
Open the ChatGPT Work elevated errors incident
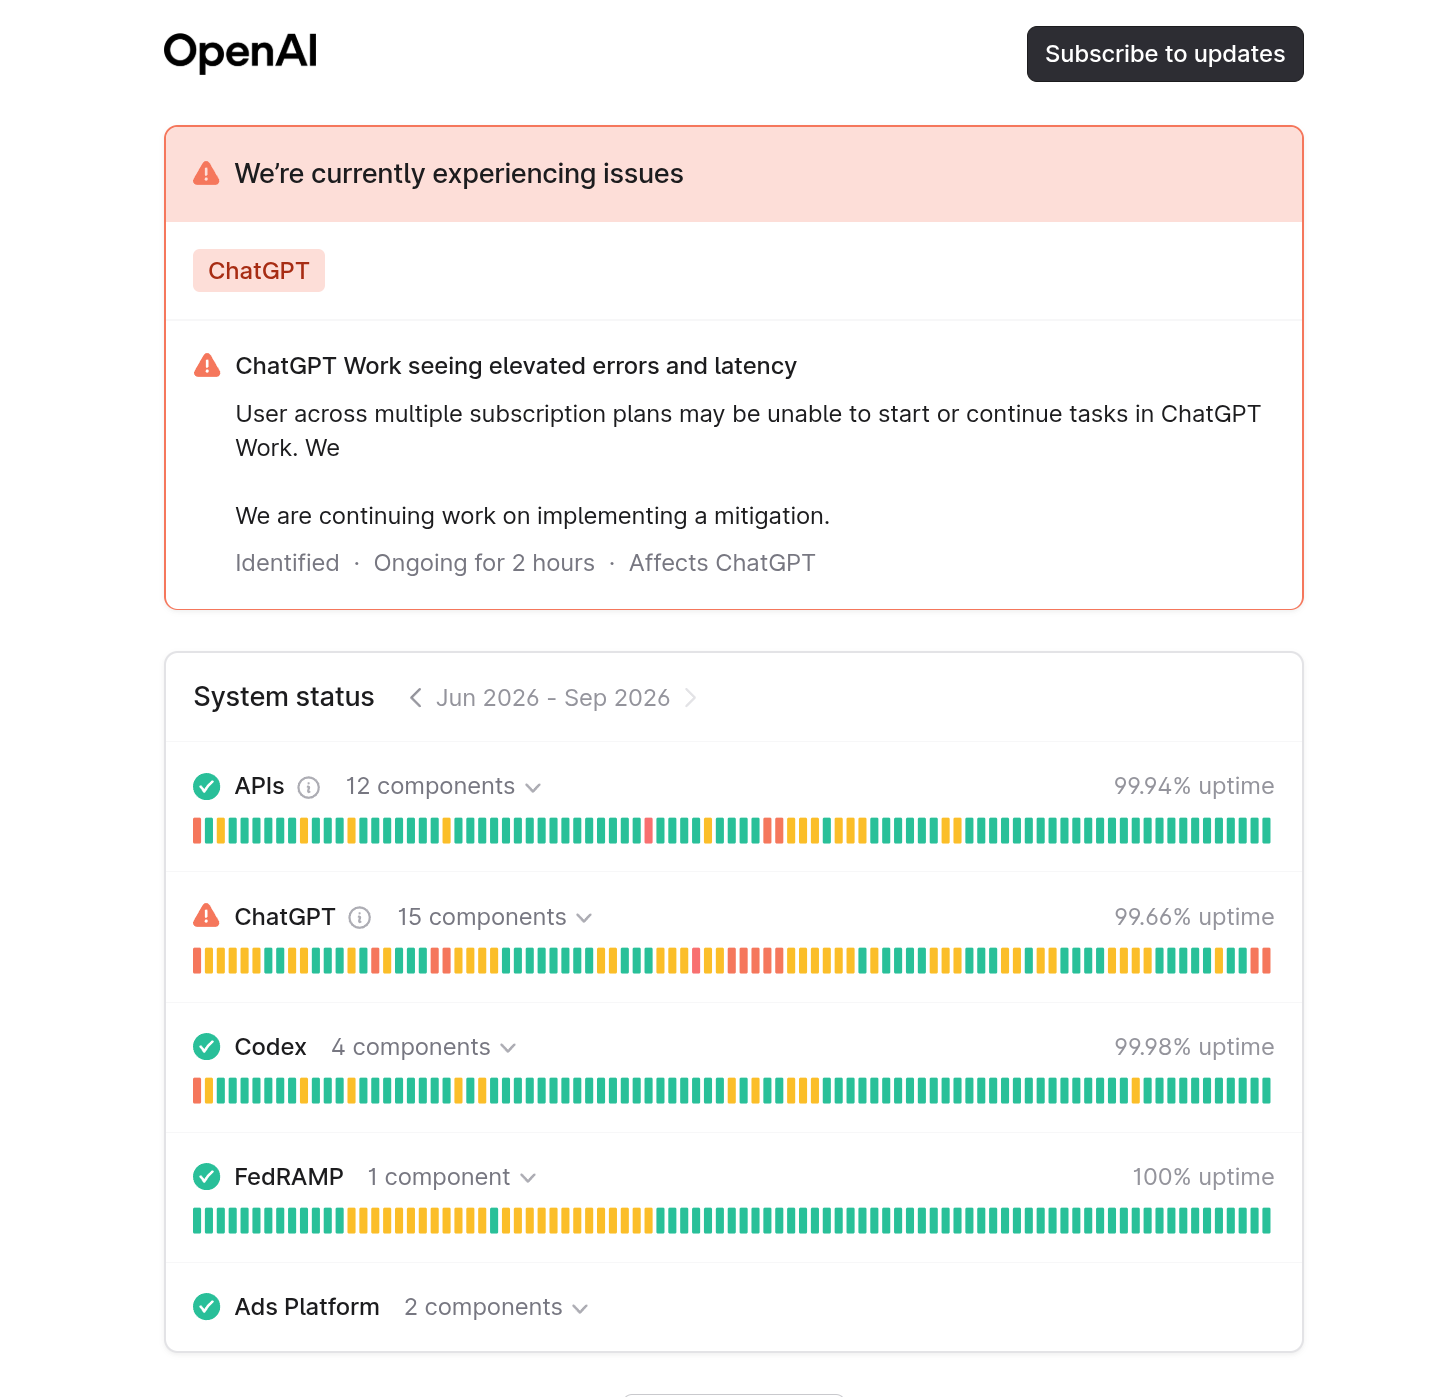point(516,366)
